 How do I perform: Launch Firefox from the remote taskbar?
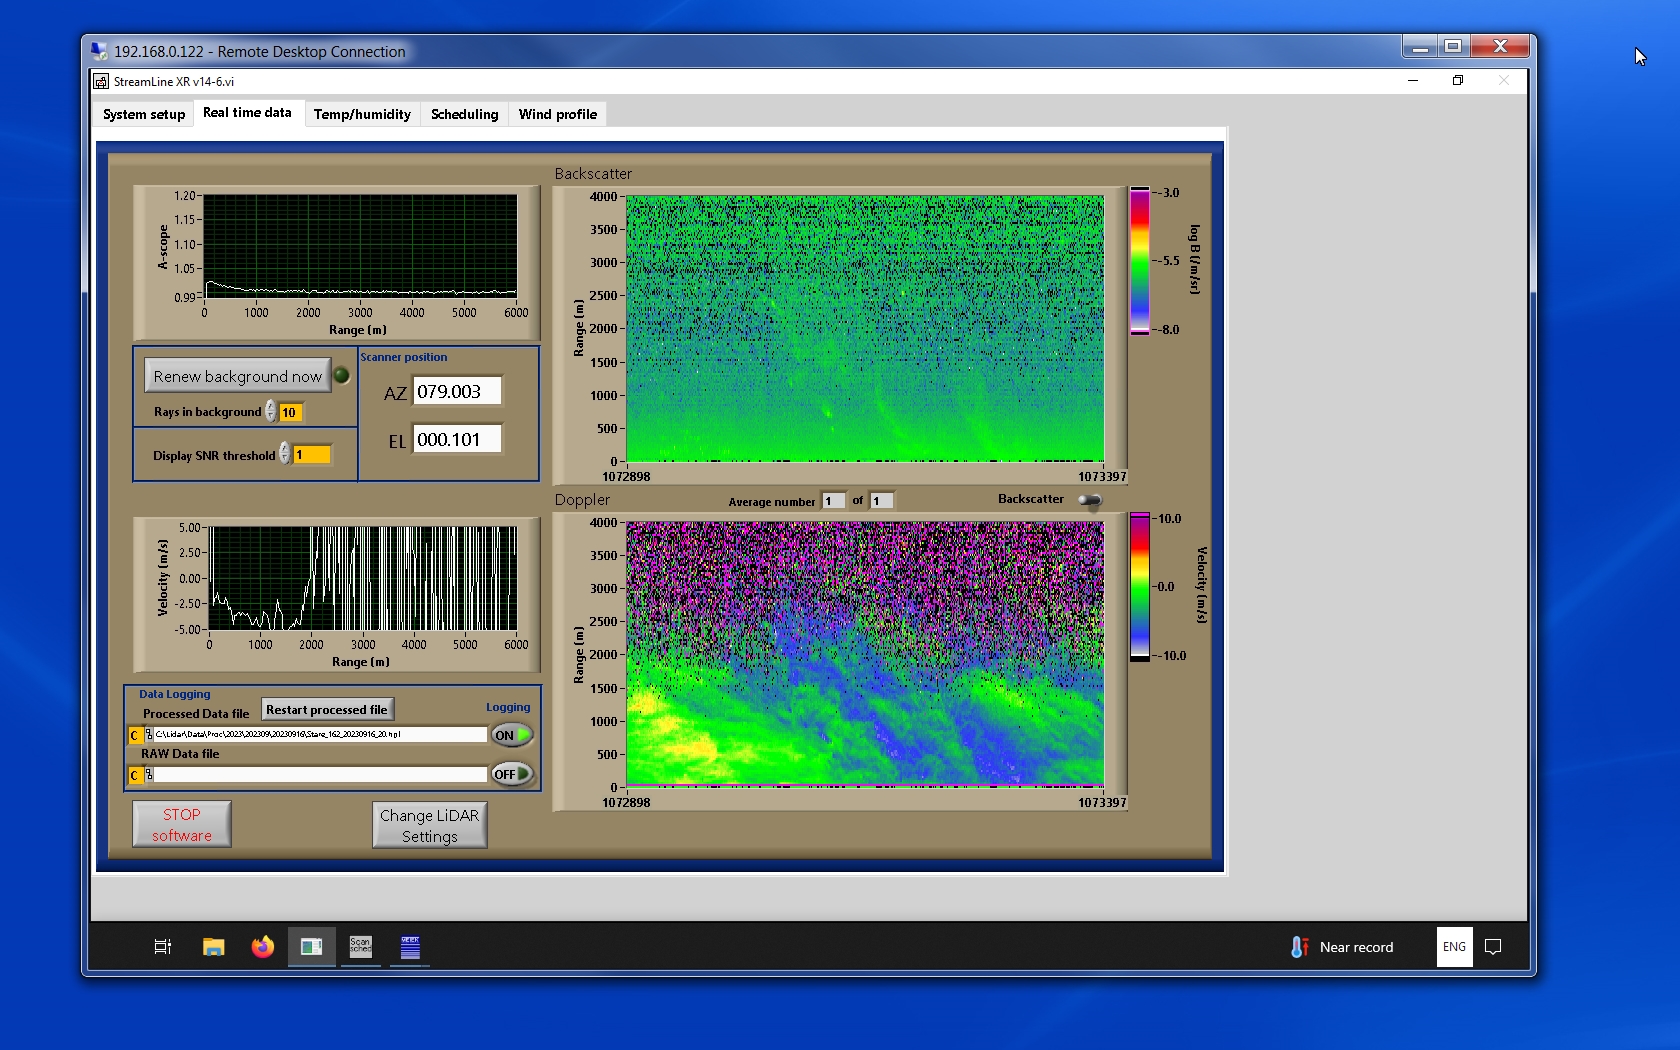[x=262, y=947]
